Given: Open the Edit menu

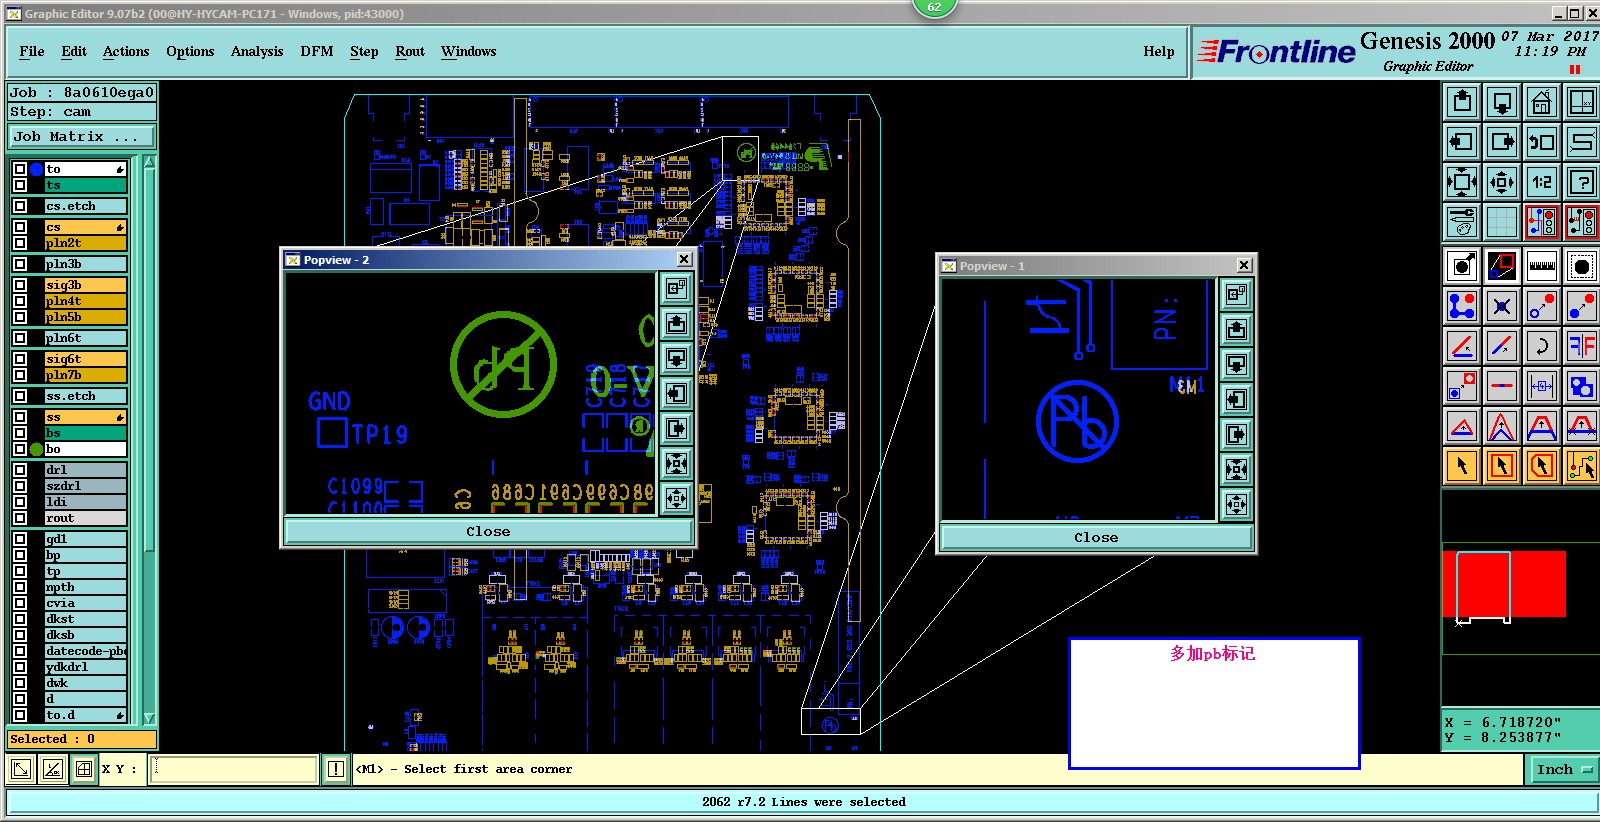Looking at the screenshot, I should [x=74, y=51].
